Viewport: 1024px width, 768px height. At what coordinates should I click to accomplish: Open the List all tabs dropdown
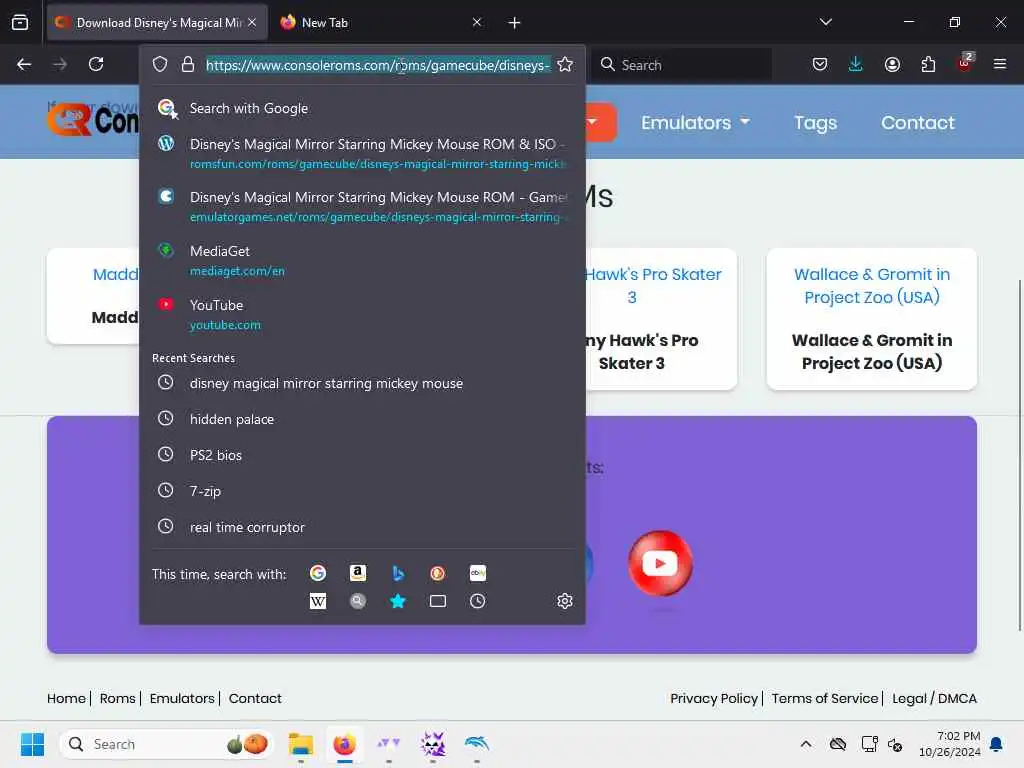[825, 22]
